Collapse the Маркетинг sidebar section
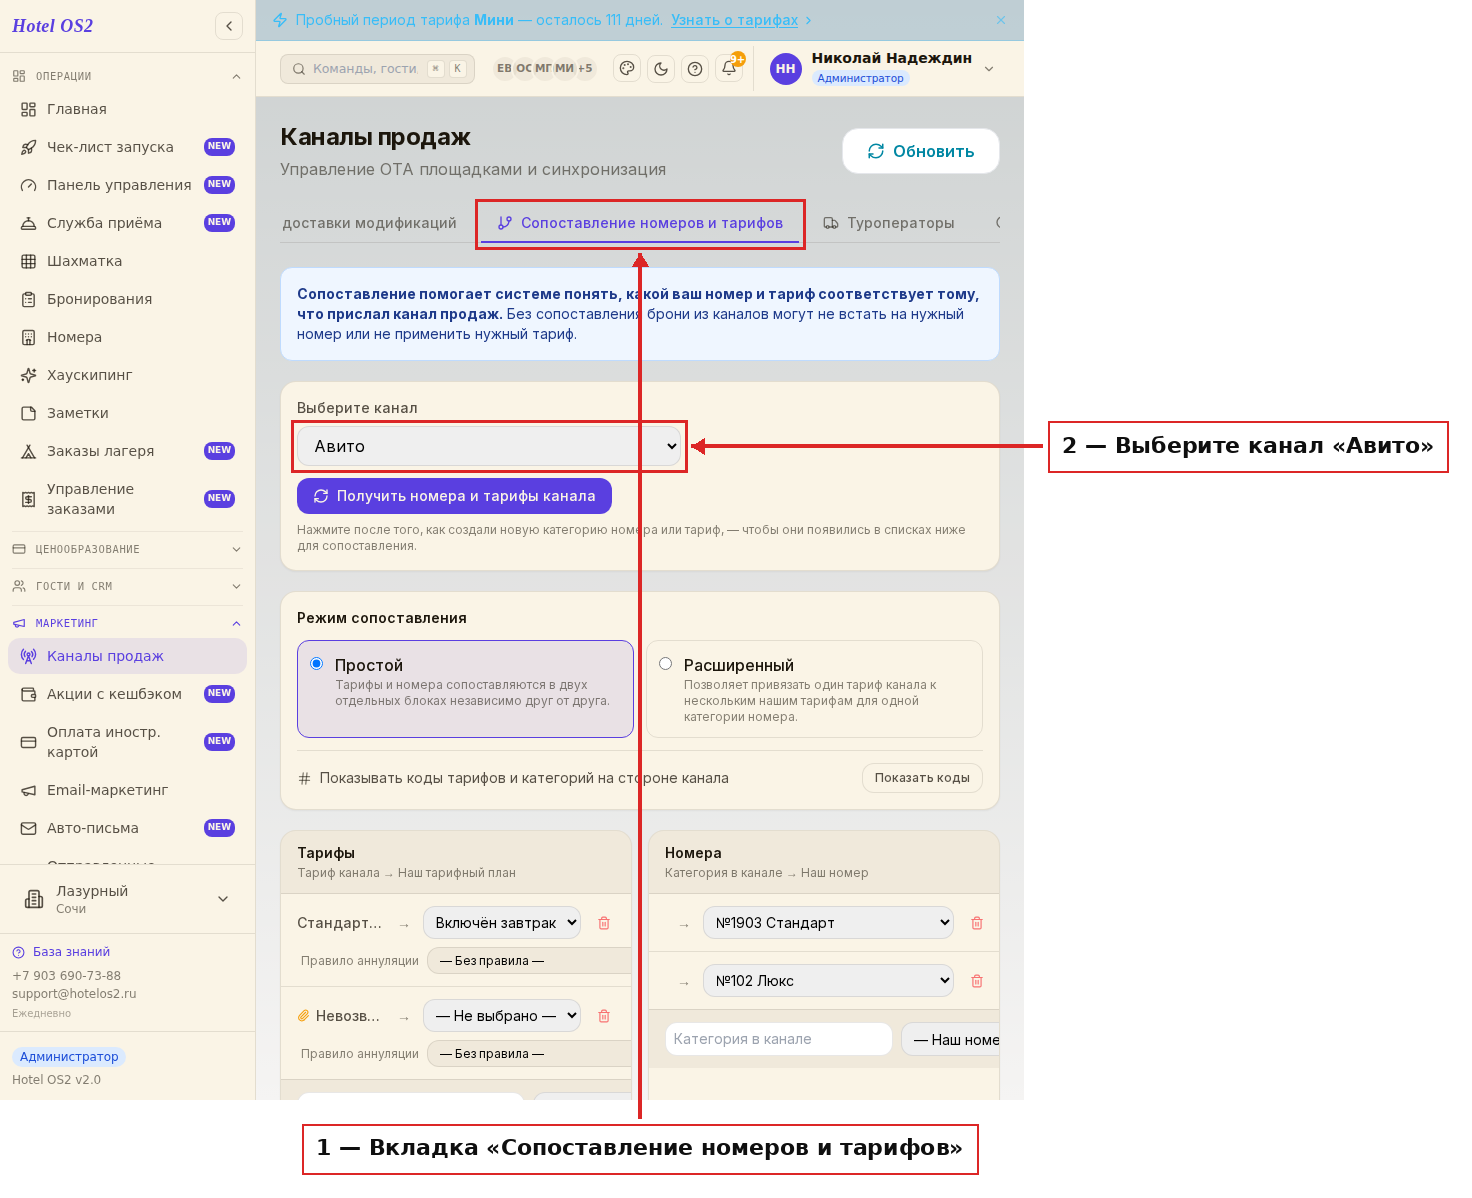The height and width of the screenshot is (1198, 1472). tap(127, 623)
